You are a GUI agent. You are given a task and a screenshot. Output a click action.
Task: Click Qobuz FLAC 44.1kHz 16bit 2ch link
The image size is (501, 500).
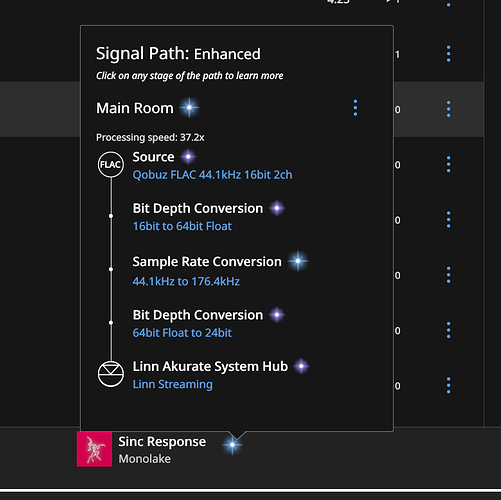[212, 175]
